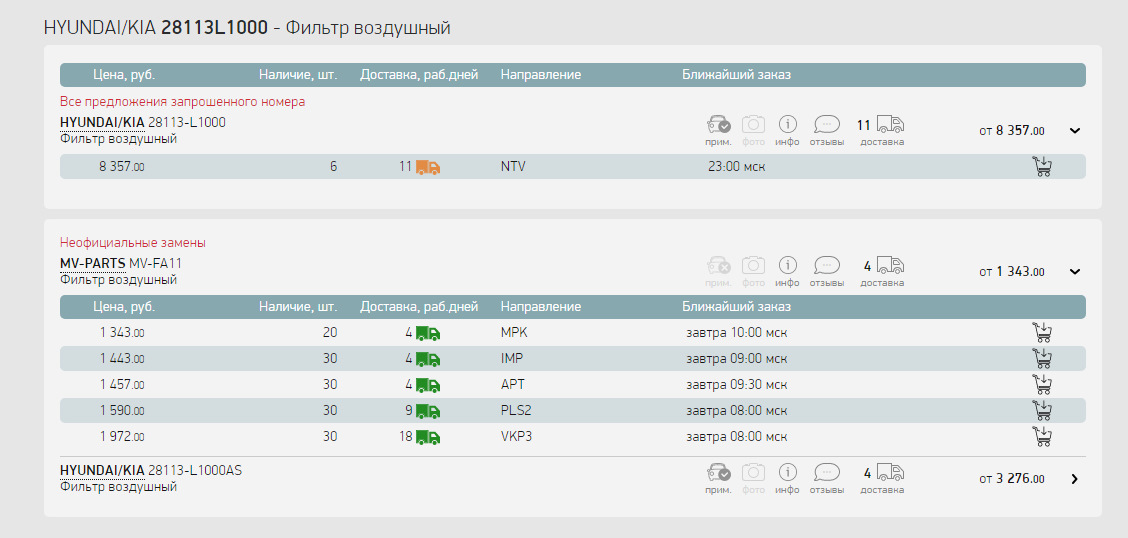Open HYUNDAI/KIA brand link for 28113-L1000
Image resolution: width=1128 pixels, height=538 pixels.
tap(102, 122)
